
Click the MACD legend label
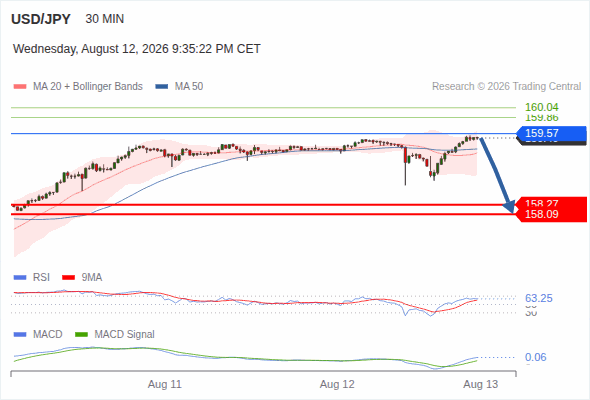tap(47, 335)
